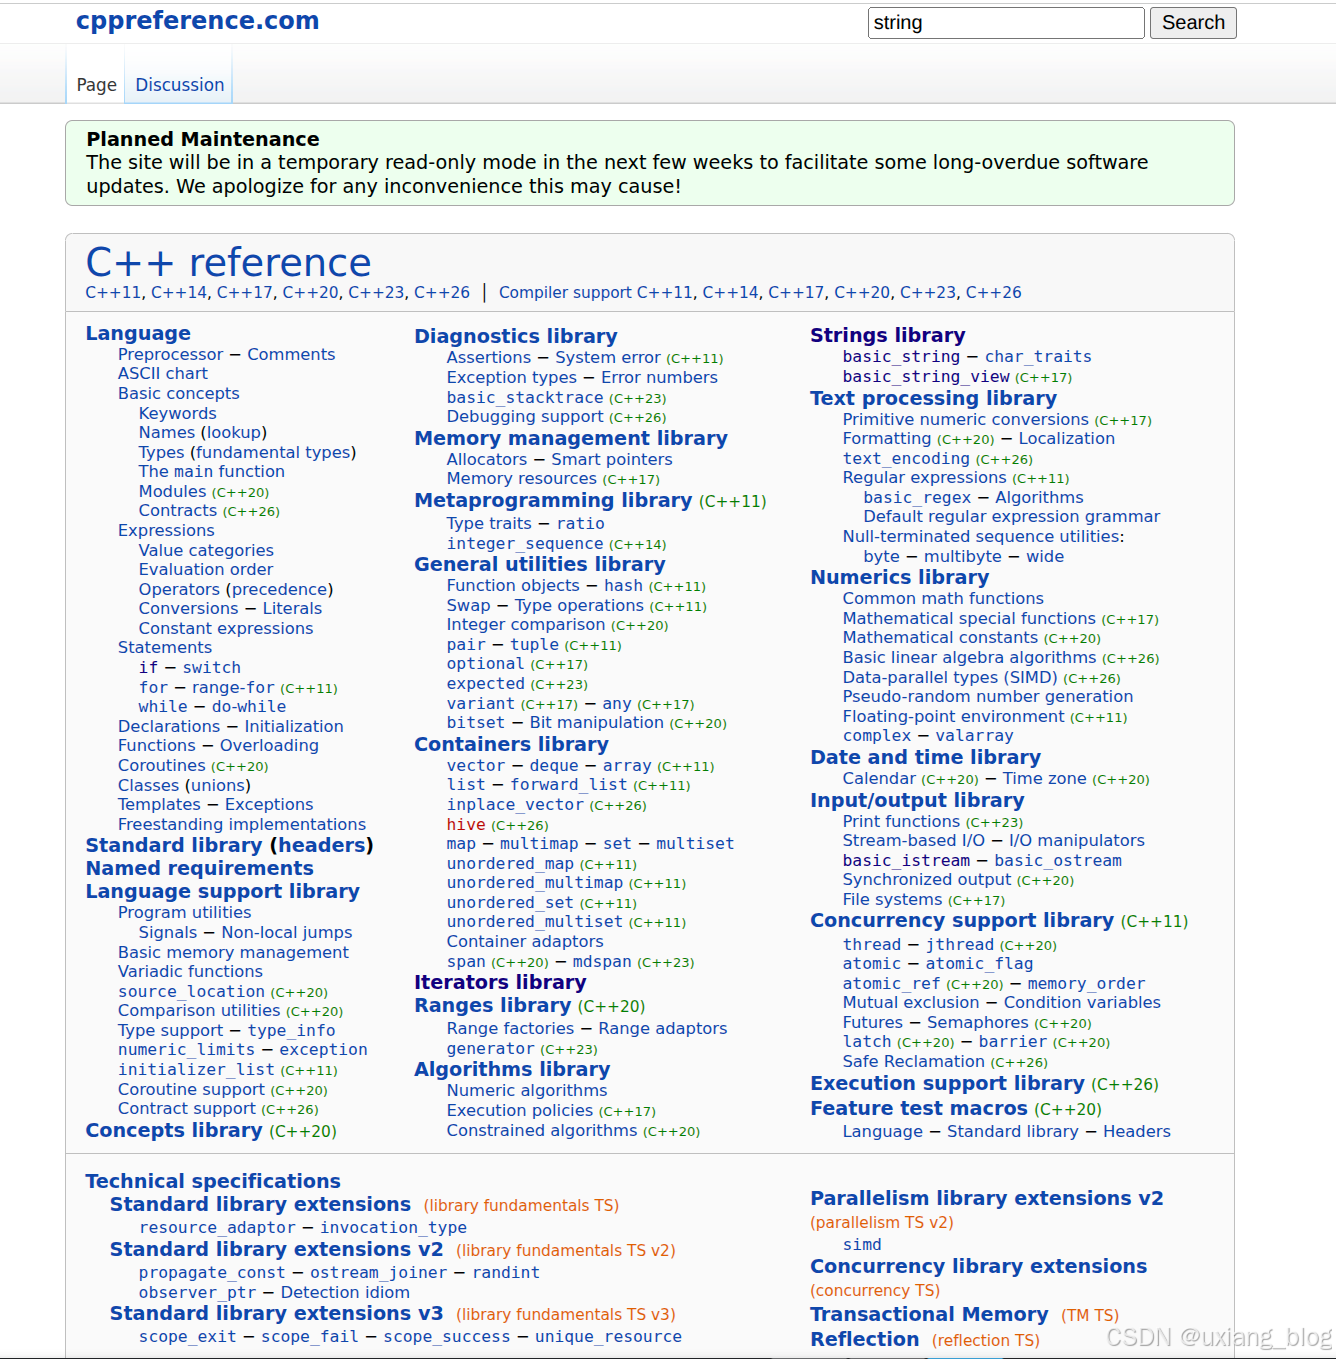
Task: Open the Execution support library heading
Action: (x=948, y=1083)
